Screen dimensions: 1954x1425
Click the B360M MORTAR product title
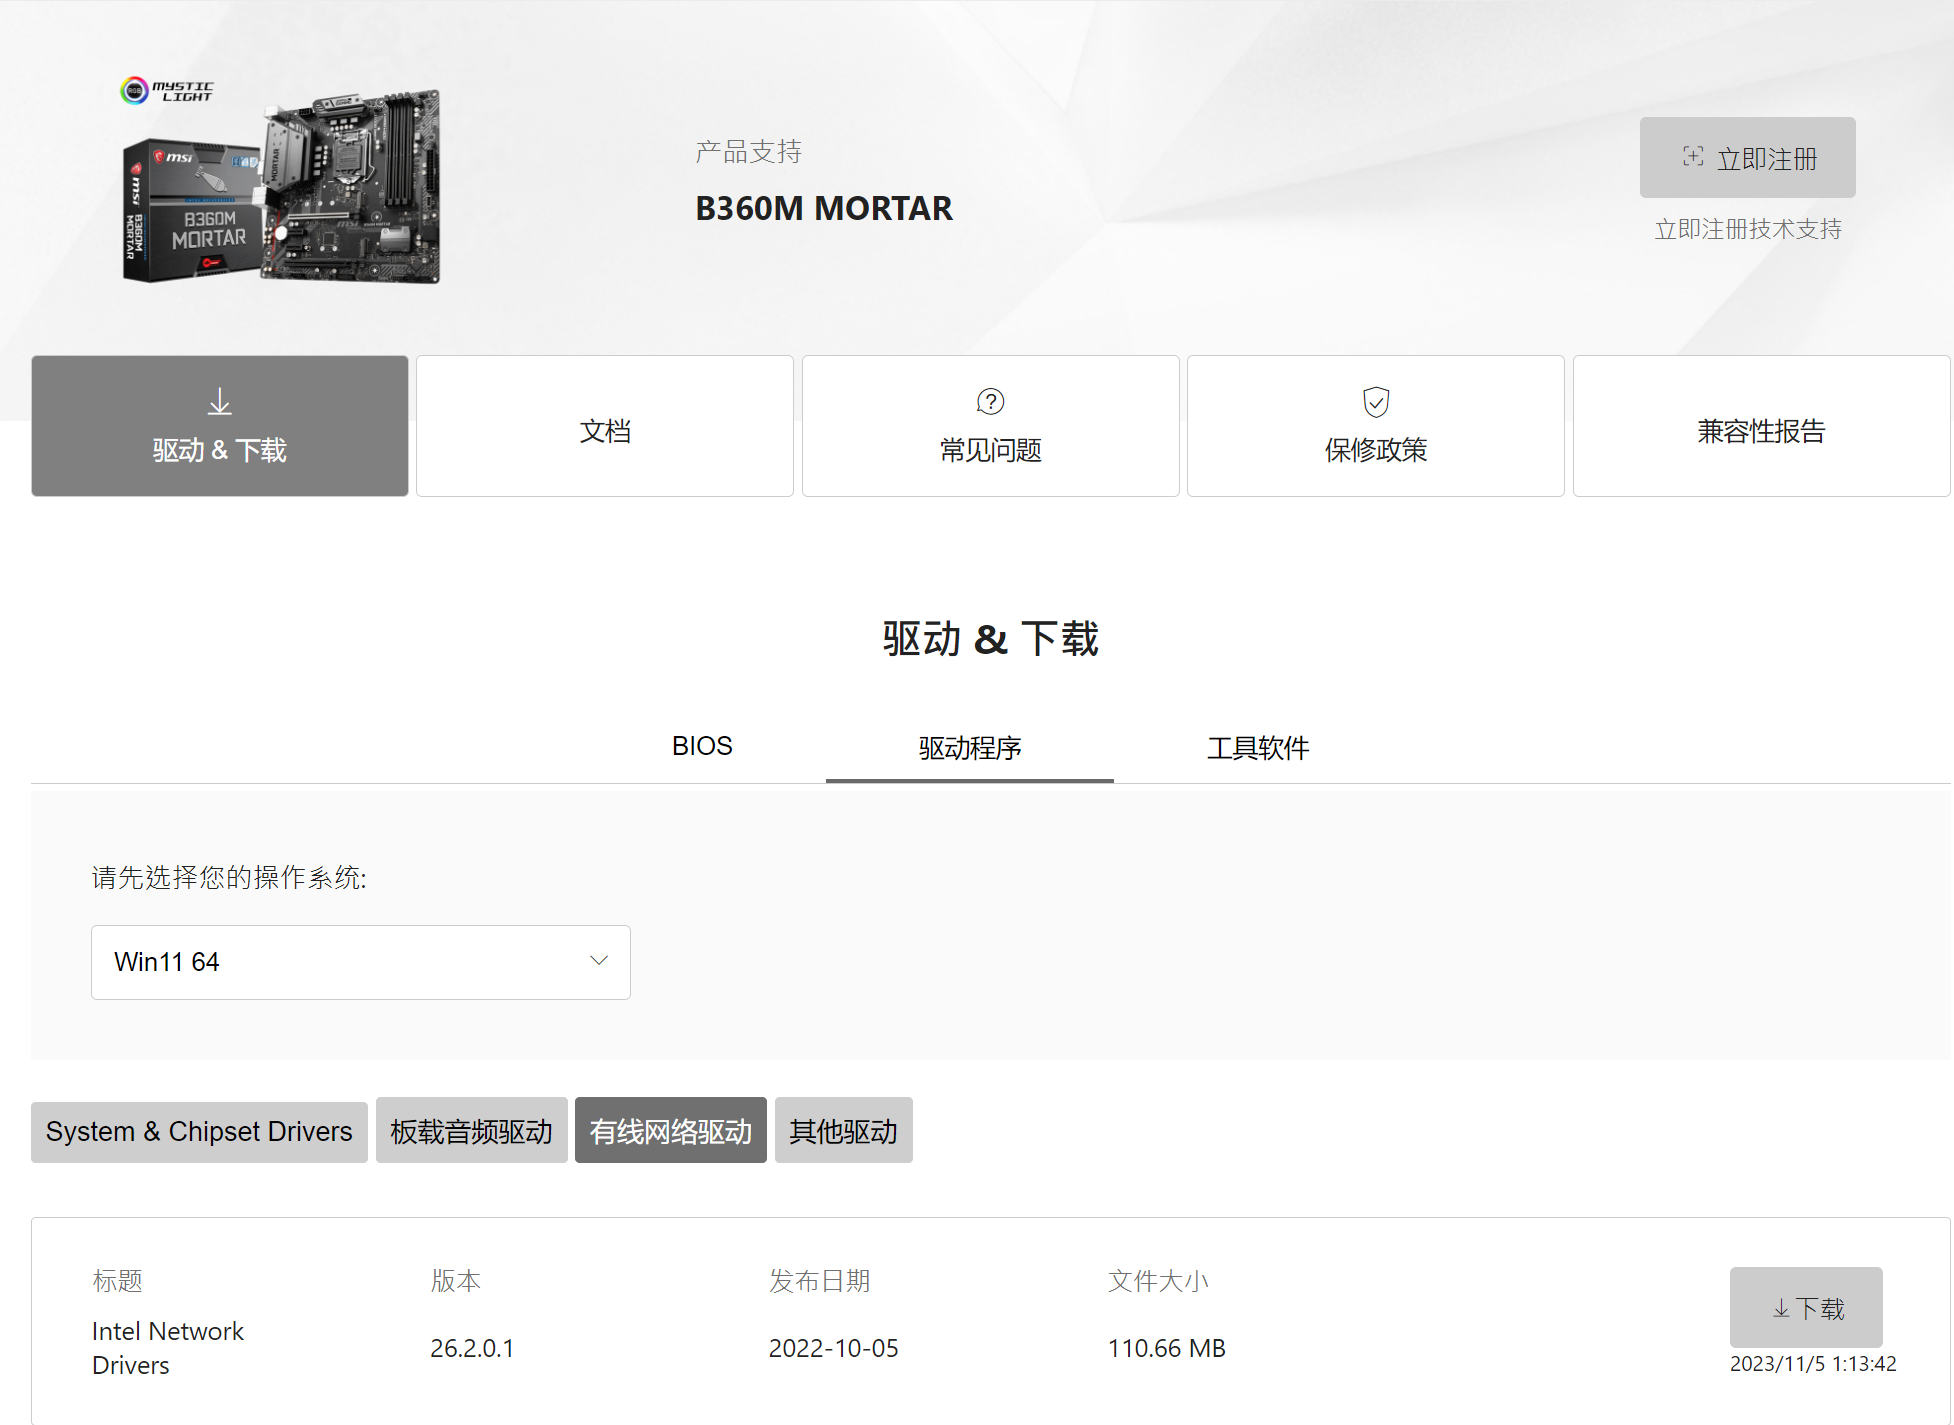[824, 208]
